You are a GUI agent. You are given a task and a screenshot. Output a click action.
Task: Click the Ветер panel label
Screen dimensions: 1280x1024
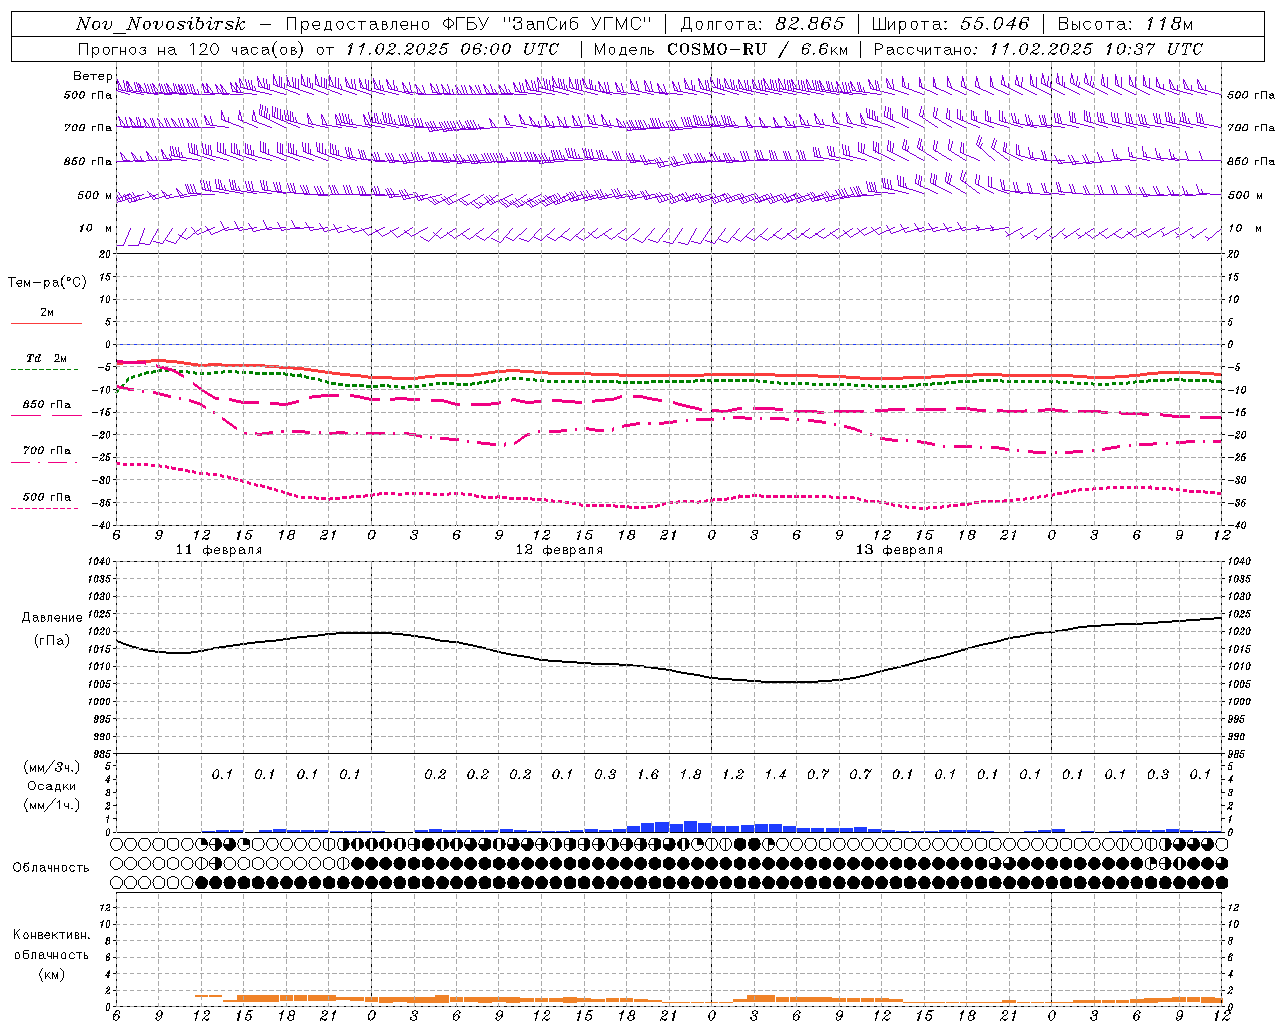coord(92,76)
